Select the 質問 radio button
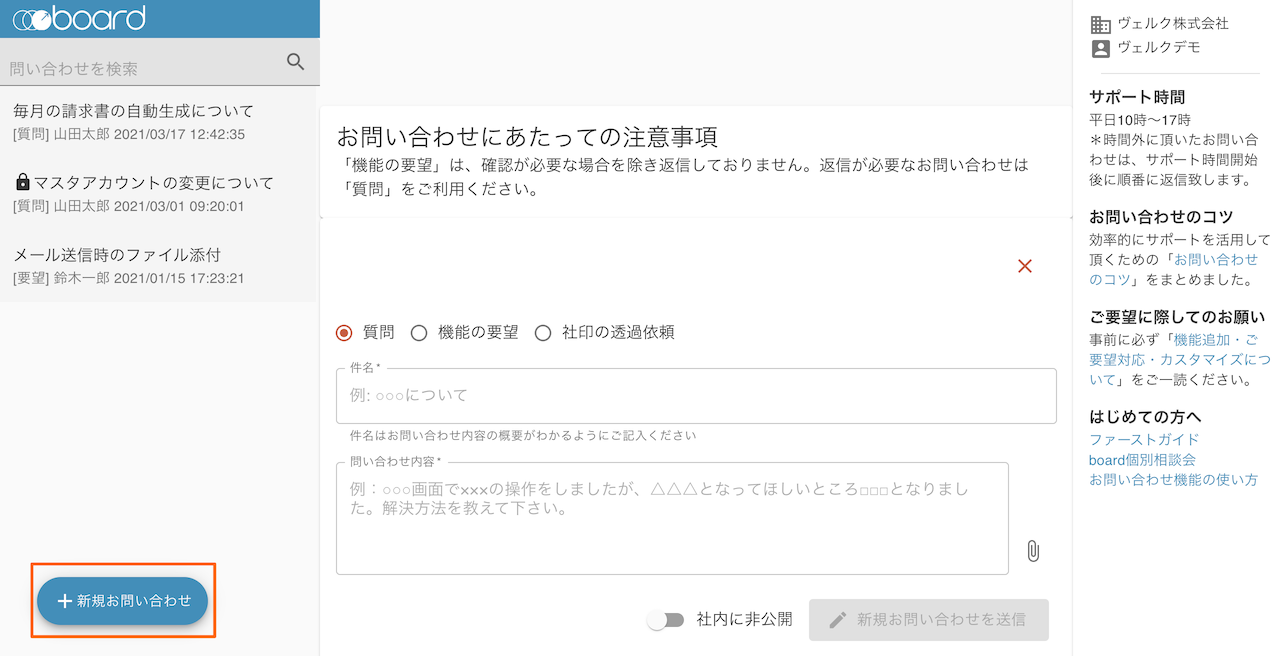 click(x=343, y=332)
